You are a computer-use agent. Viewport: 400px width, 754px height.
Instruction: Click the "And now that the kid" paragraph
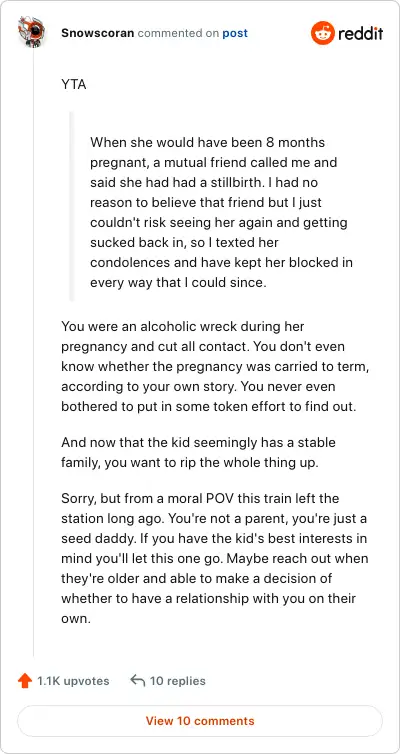point(198,452)
